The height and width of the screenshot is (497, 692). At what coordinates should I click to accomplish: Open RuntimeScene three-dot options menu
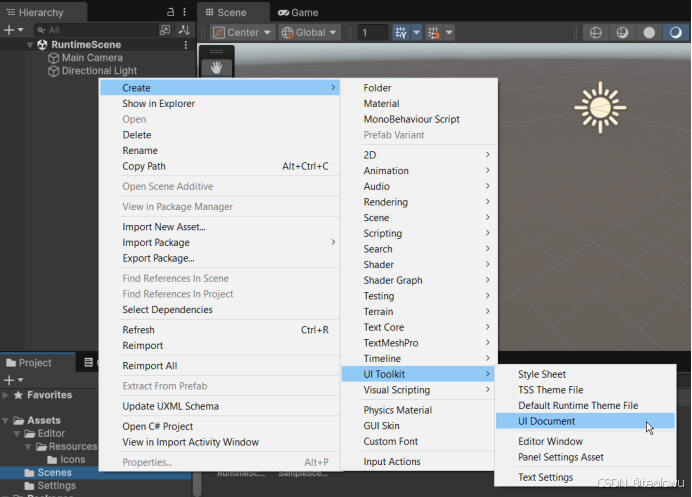pyautogui.click(x=186, y=45)
